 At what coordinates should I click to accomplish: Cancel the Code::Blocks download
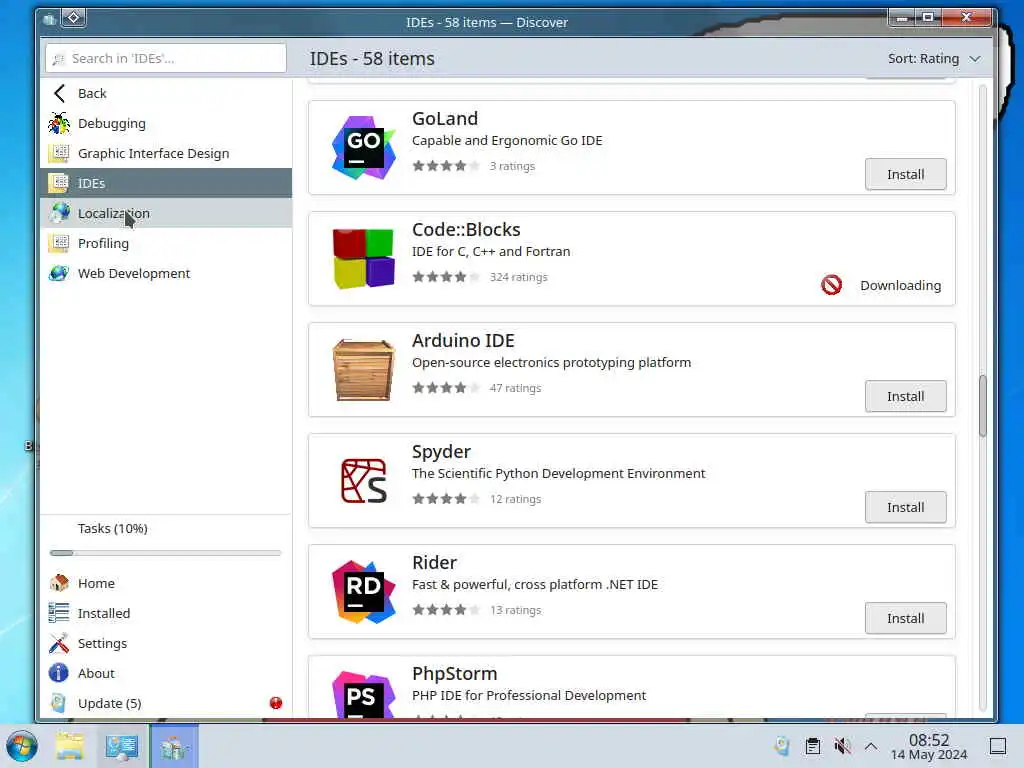[831, 285]
